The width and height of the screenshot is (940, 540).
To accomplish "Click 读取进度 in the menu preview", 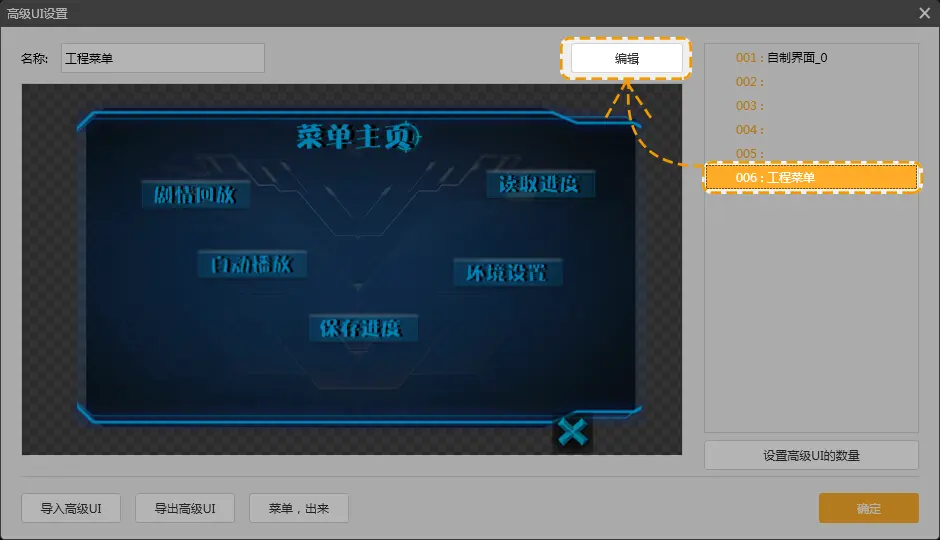I will click(x=540, y=184).
